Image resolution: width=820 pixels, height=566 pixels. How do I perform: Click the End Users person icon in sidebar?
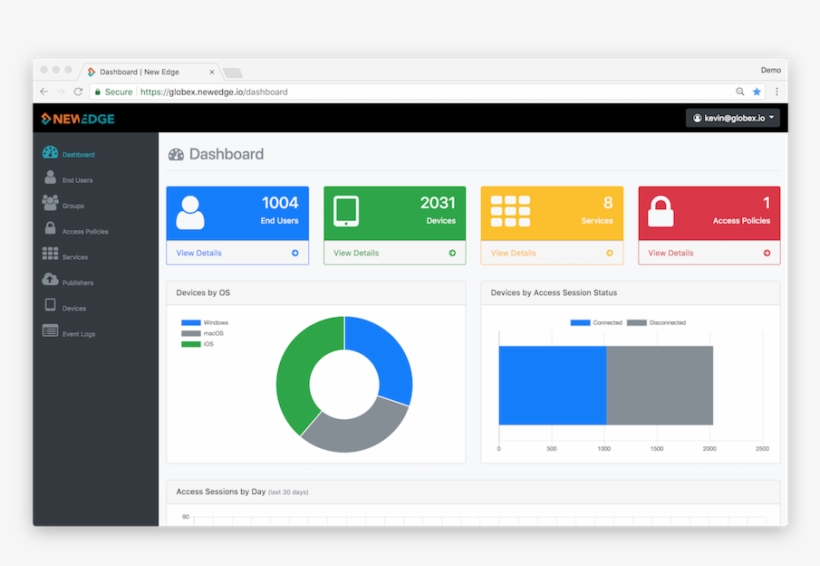pyautogui.click(x=50, y=178)
